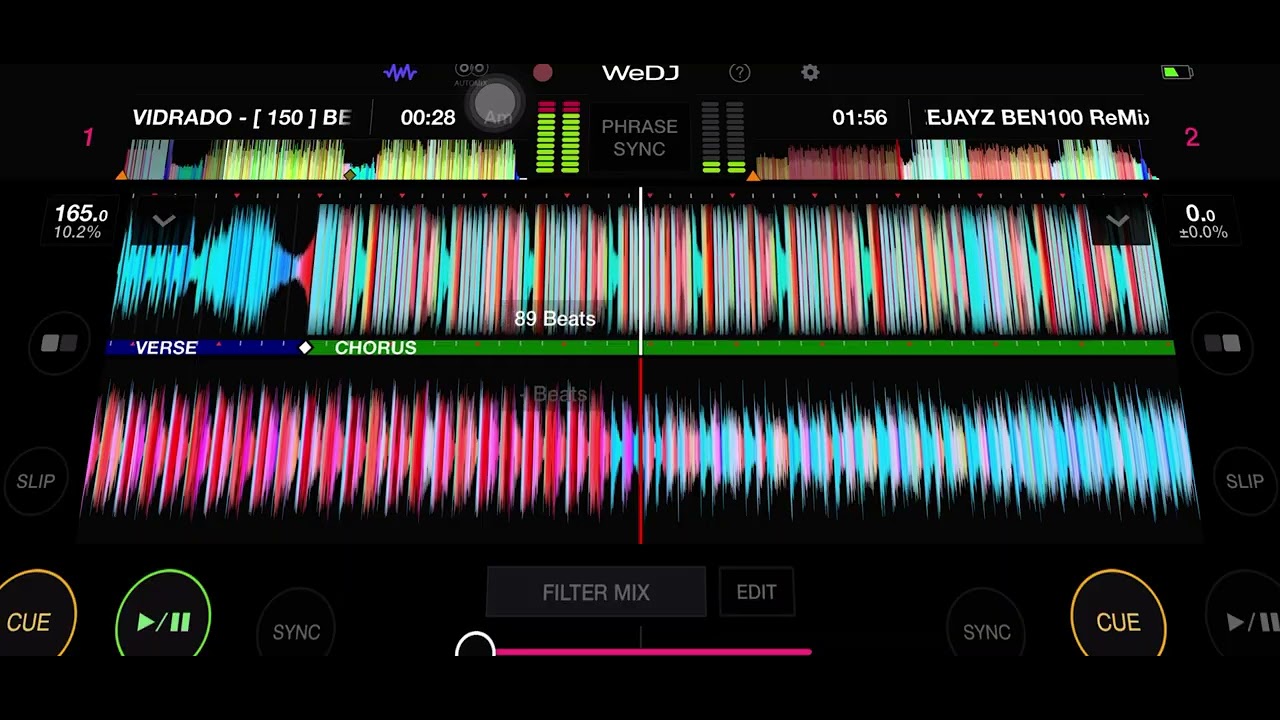Open the Automix feature icon
The width and height of the screenshot is (1280, 720).
[471, 72]
